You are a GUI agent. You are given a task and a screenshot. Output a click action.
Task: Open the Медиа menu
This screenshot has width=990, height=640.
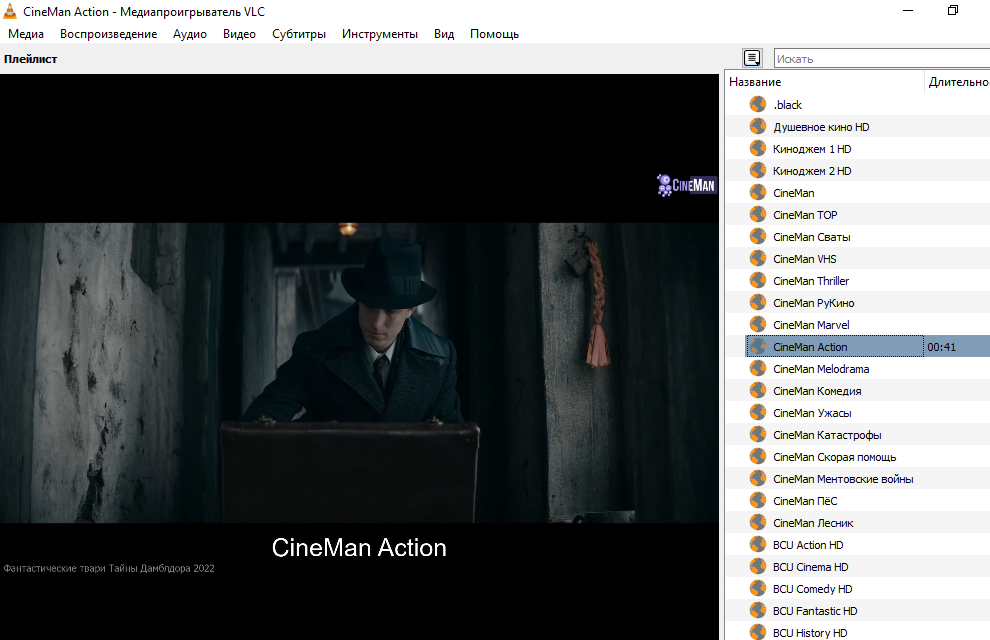point(26,34)
